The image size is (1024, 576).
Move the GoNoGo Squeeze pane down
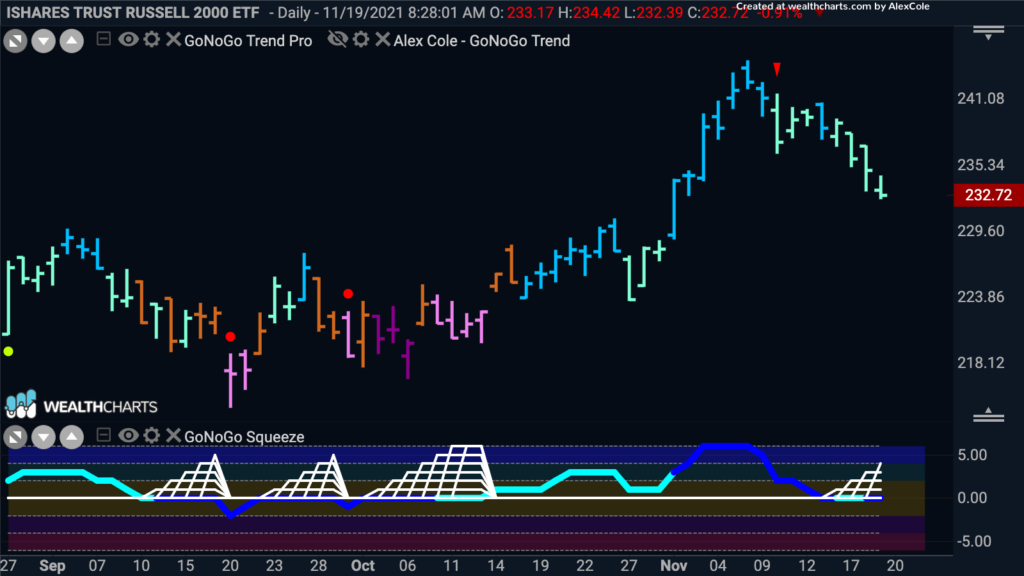point(43,437)
